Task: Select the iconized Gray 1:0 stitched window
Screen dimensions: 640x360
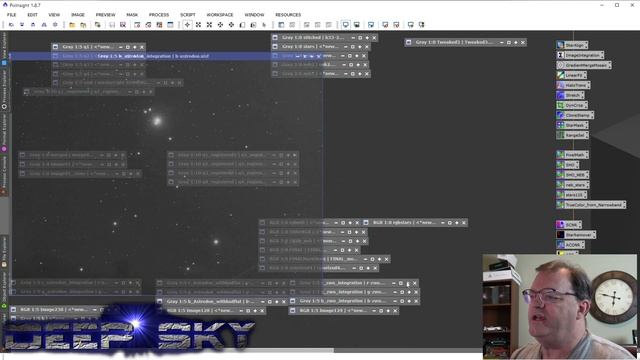Action: pyautogui.click(x=324, y=38)
